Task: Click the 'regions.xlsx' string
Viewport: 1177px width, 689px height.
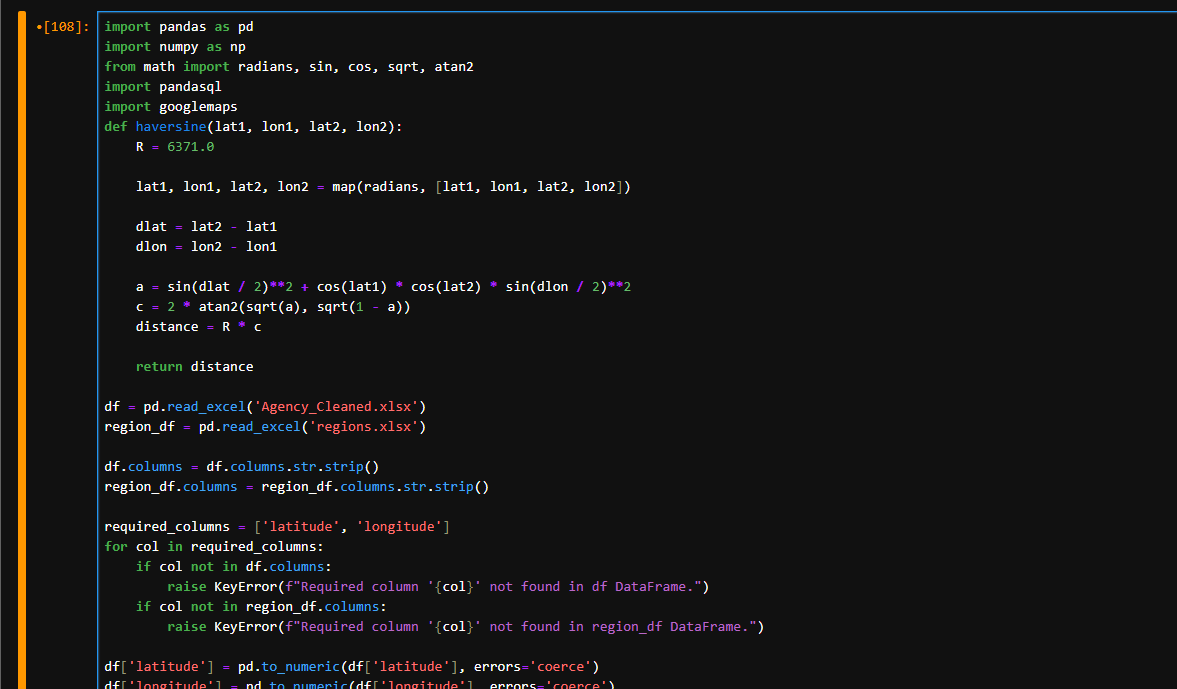Action: pos(363,426)
